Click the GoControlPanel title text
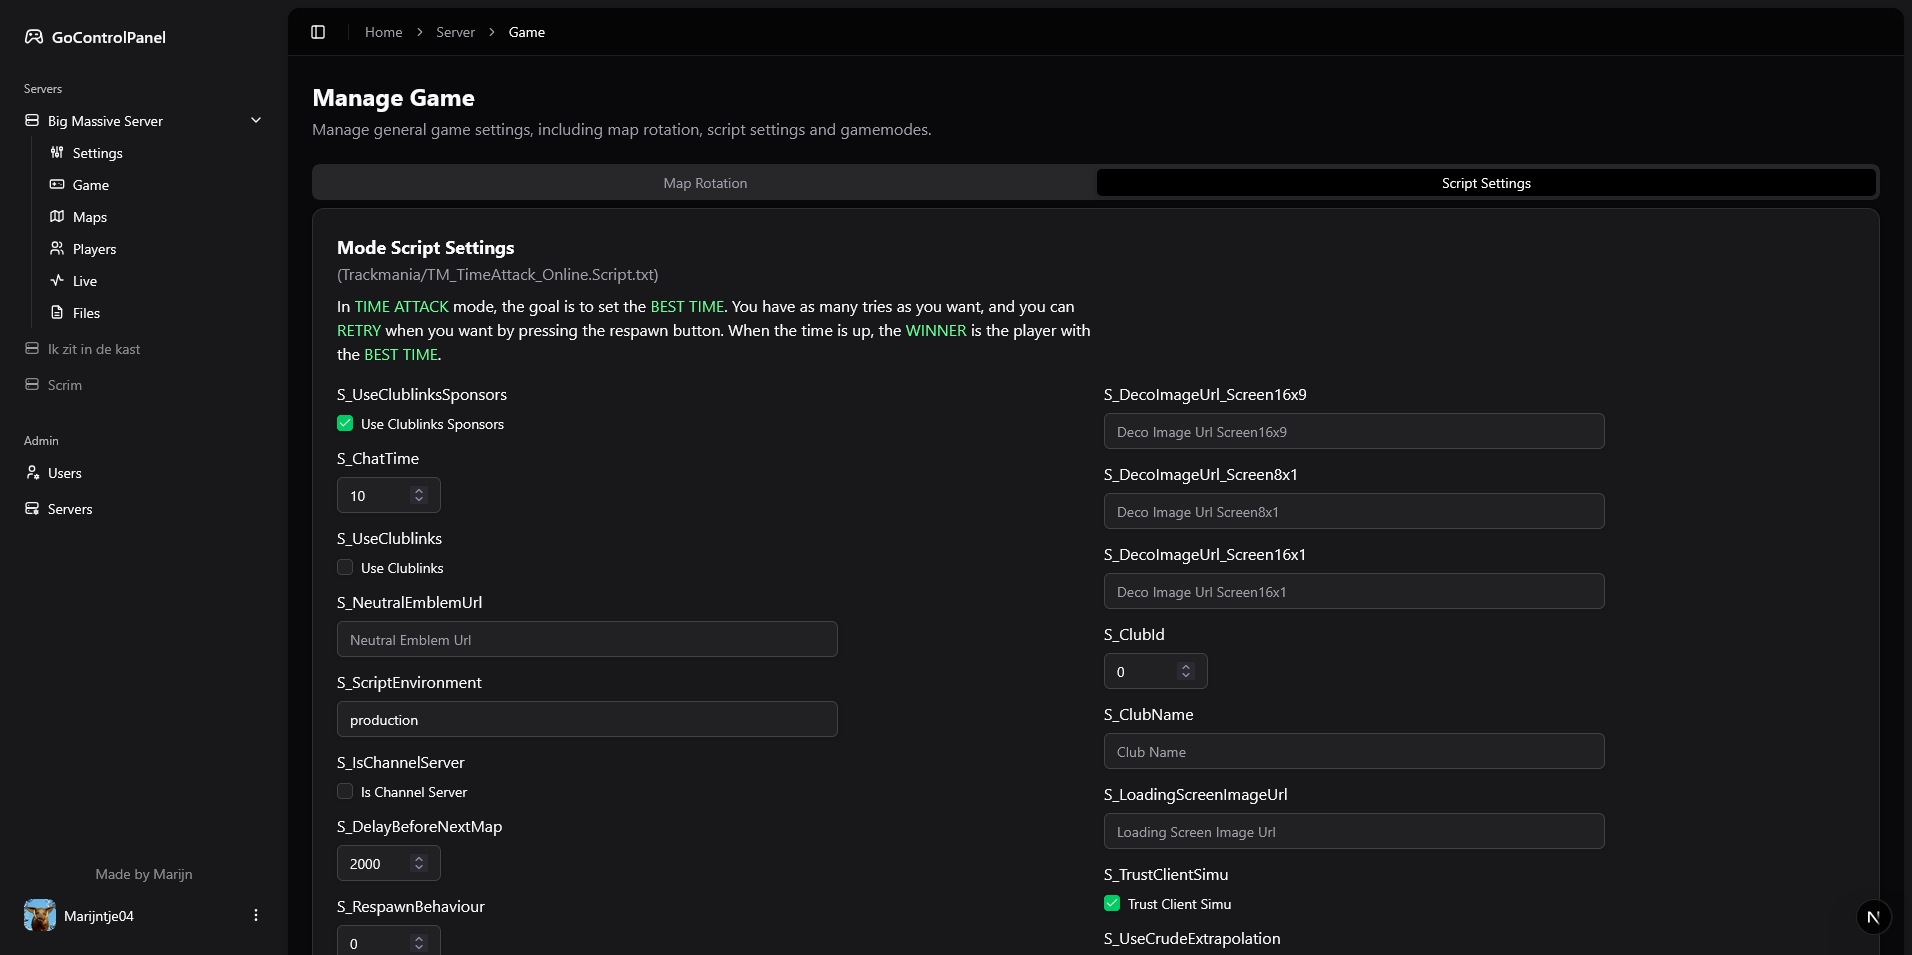1912x955 pixels. pyautogui.click(x=109, y=37)
